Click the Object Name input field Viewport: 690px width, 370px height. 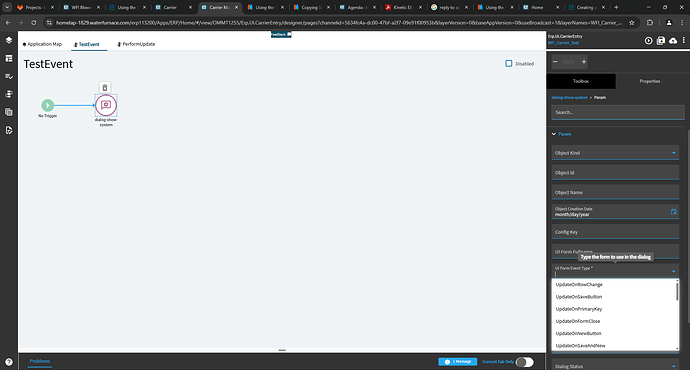point(615,192)
